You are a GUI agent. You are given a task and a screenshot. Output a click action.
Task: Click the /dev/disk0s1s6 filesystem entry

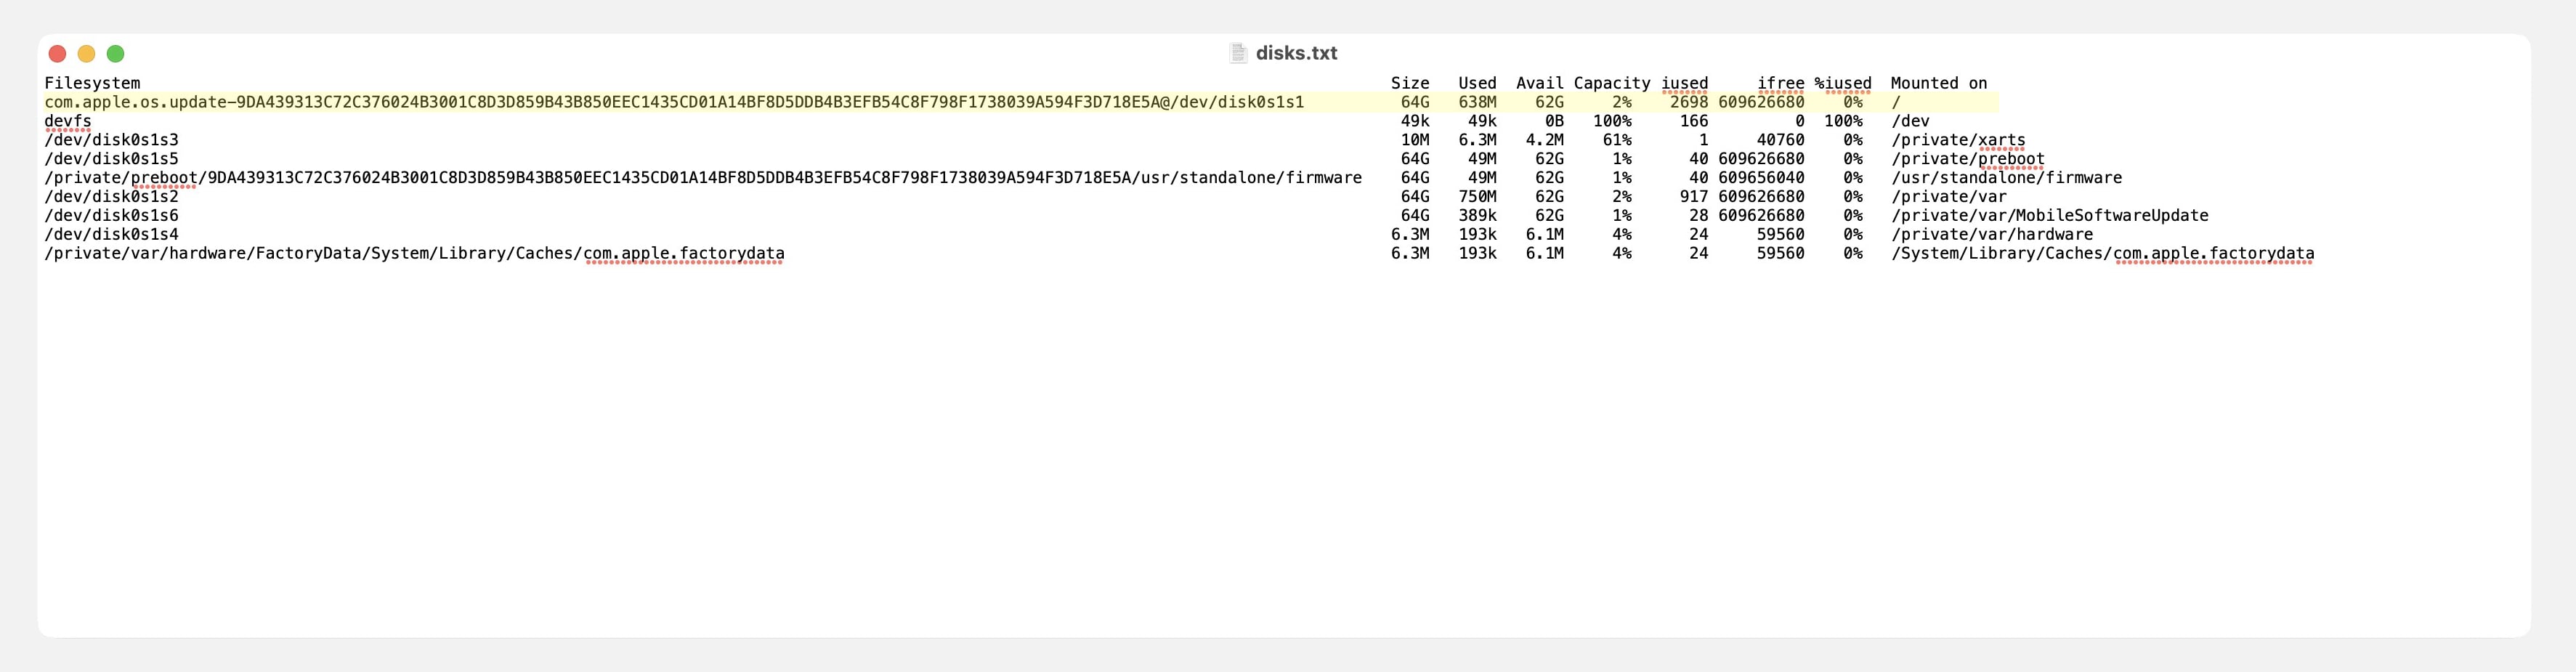[111, 215]
